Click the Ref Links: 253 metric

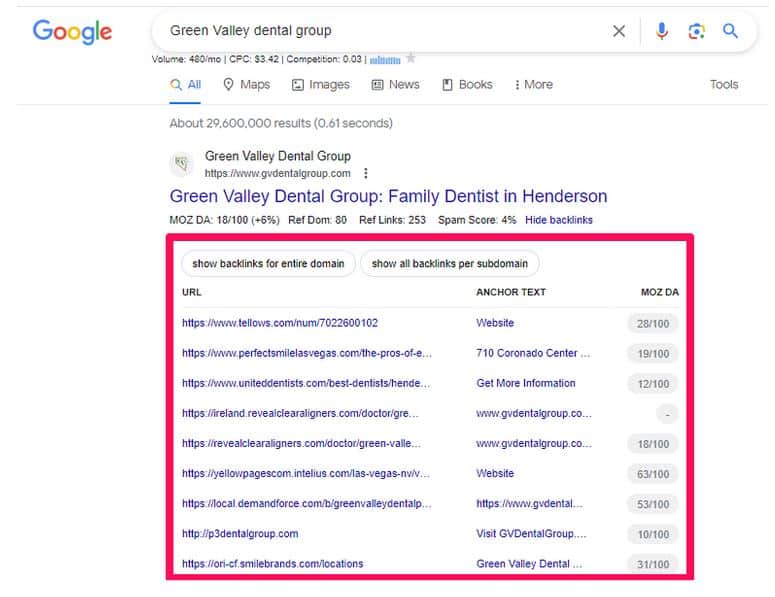pyautogui.click(x=392, y=220)
